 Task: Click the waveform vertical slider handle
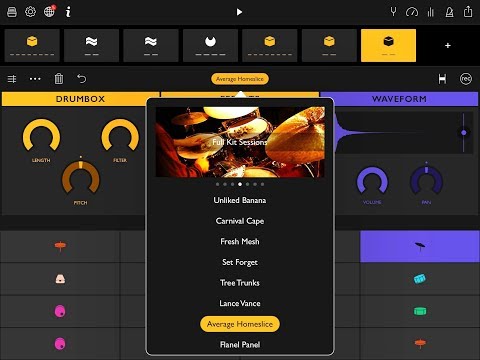pyautogui.click(x=464, y=133)
